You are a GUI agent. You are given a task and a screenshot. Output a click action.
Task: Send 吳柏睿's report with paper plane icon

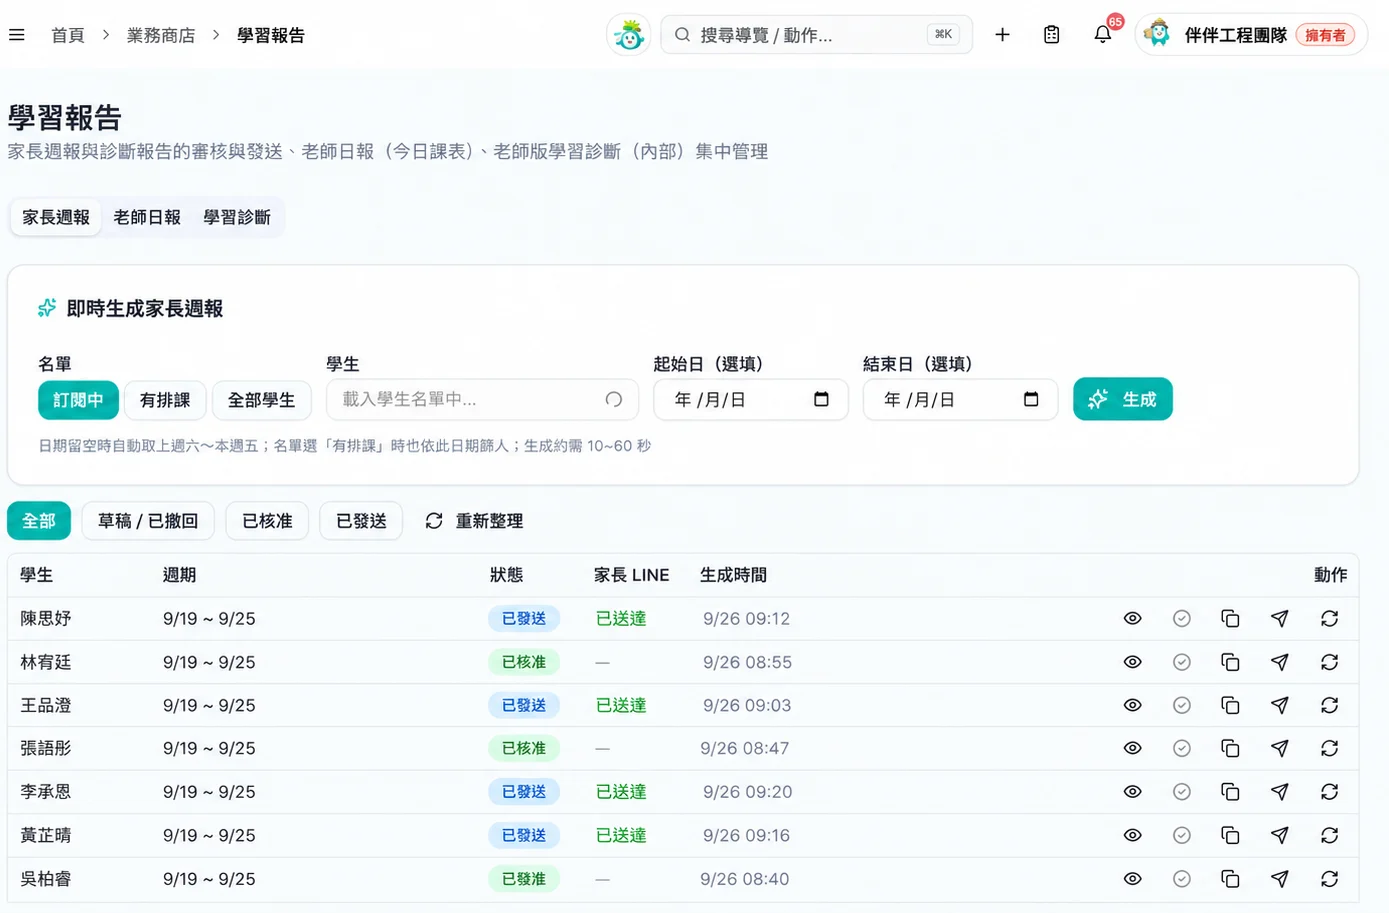click(x=1279, y=879)
